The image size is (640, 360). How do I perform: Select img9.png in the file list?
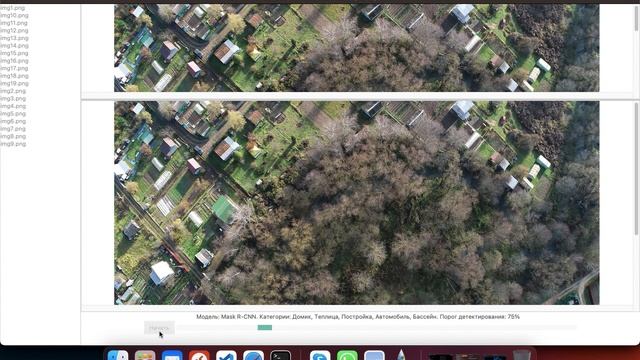[x=13, y=144]
